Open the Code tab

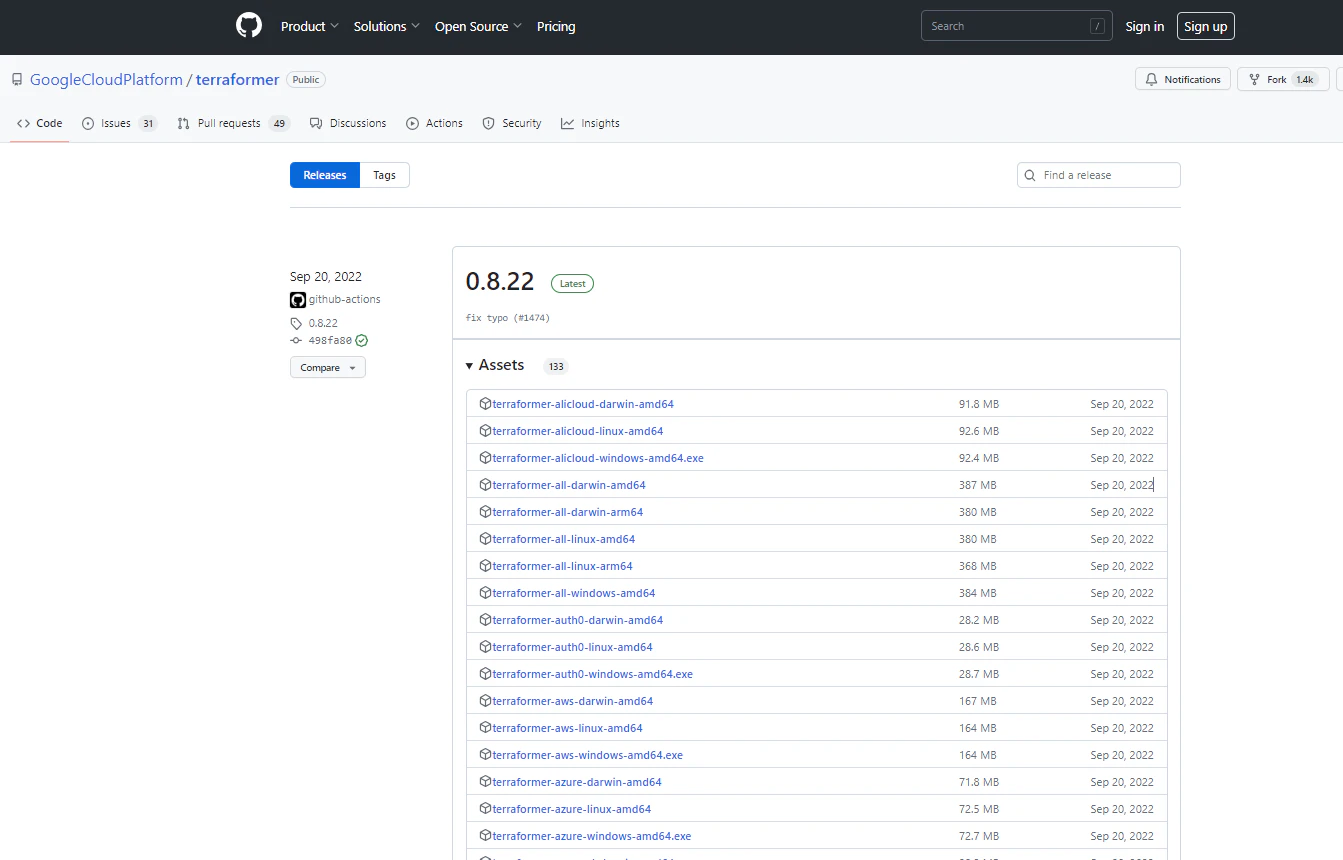click(x=40, y=124)
